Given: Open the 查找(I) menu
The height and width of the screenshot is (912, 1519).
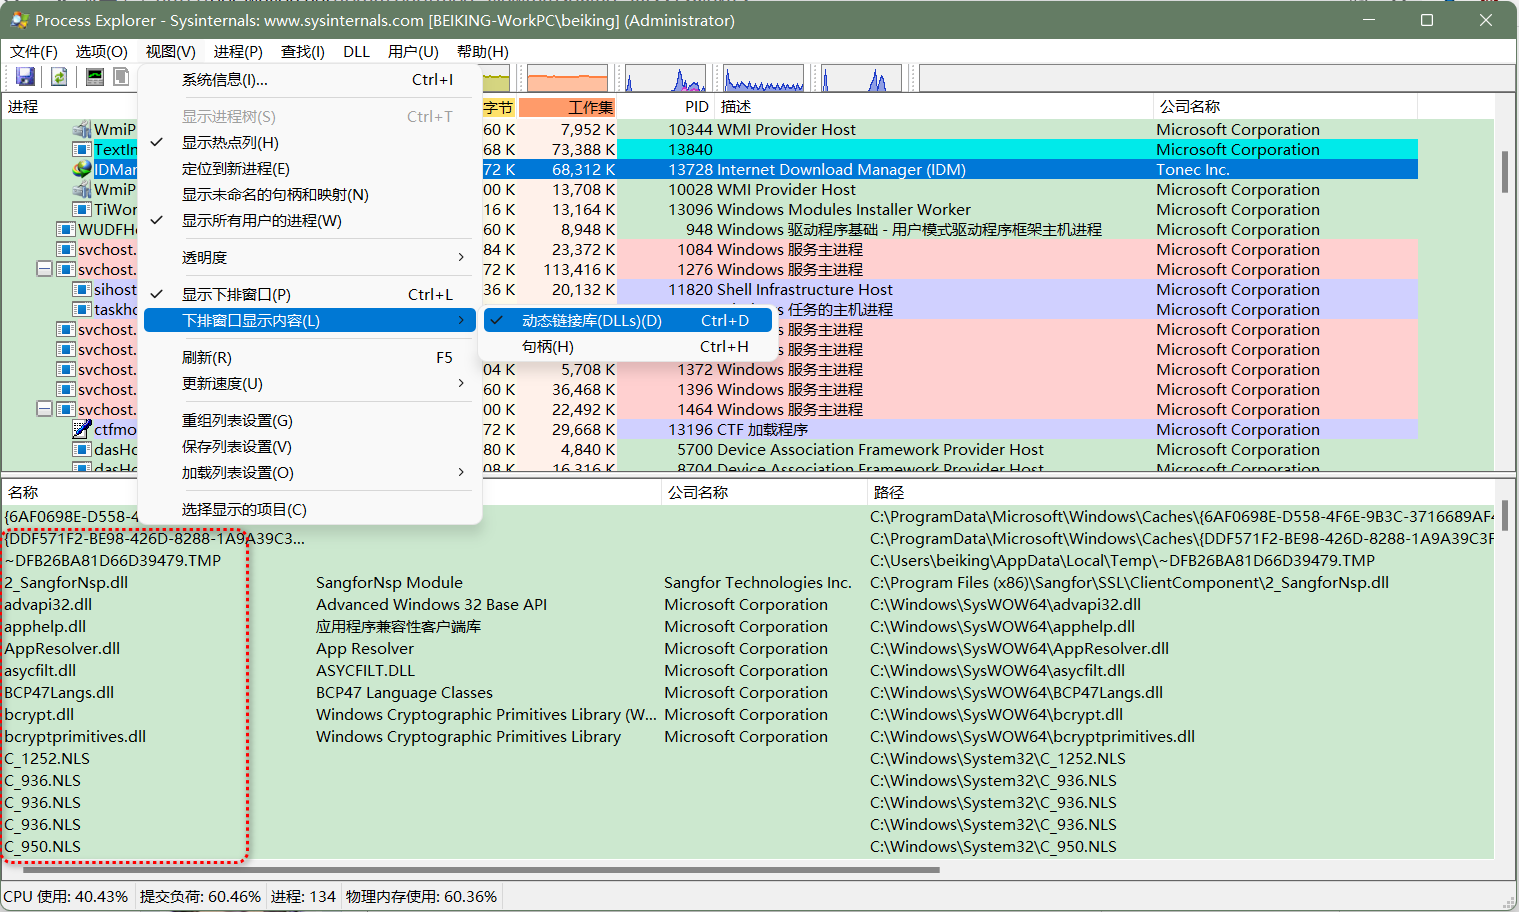Looking at the screenshot, I should pyautogui.click(x=303, y=52).
